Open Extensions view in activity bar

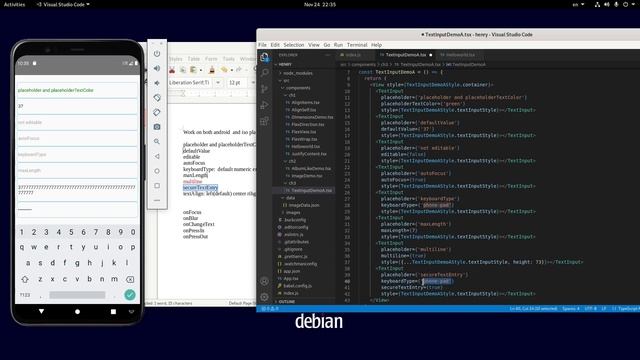coord(264,121)
